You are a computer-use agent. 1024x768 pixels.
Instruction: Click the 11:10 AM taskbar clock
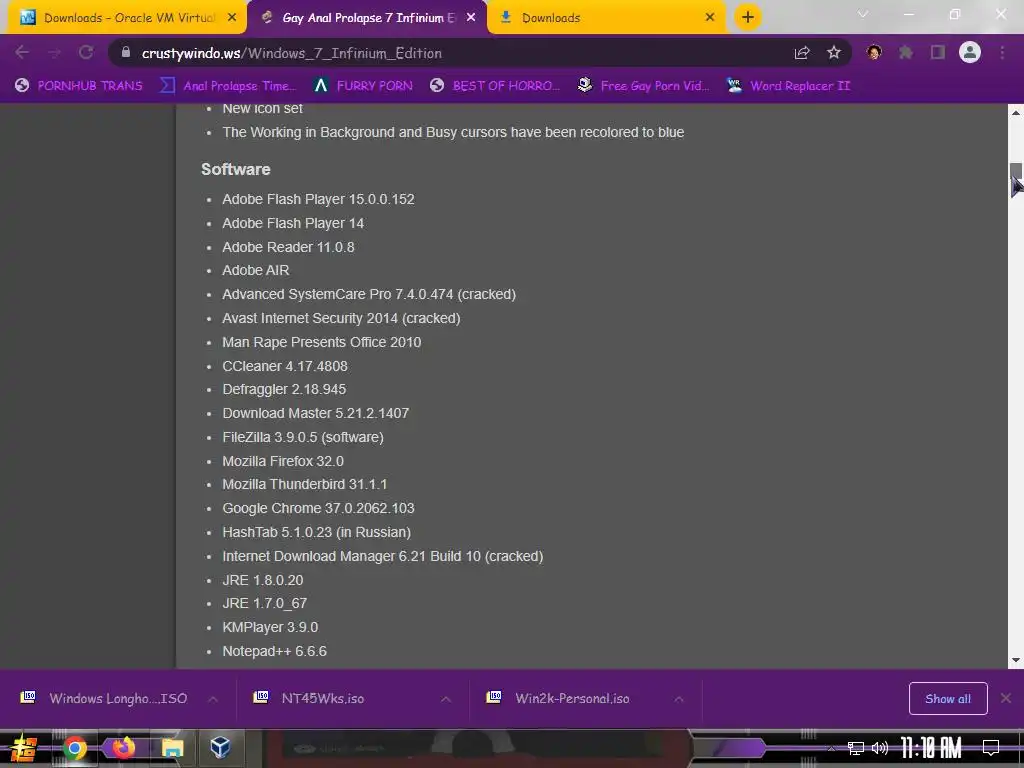(931, 747)
